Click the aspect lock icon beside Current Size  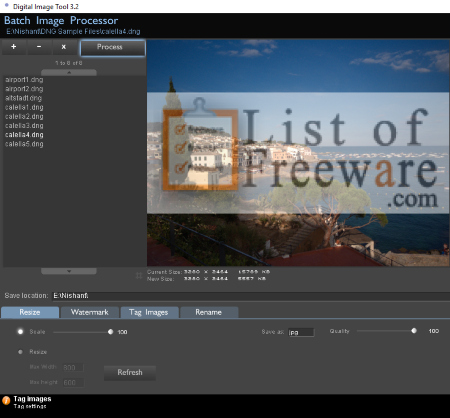point(139,276)
